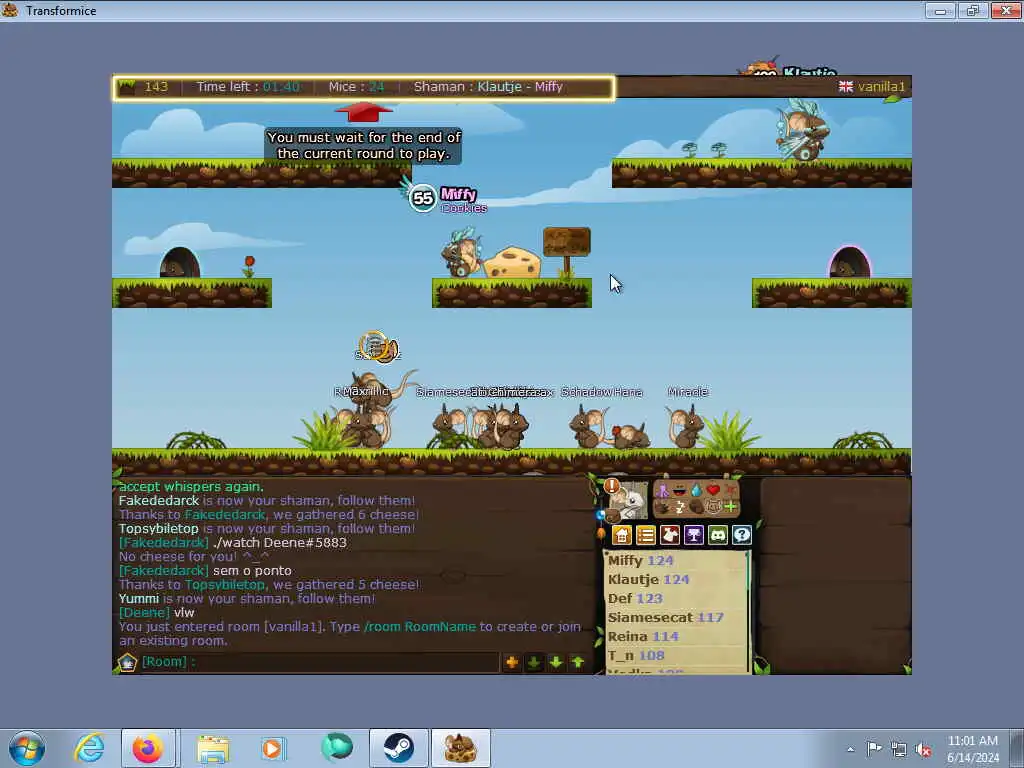Screen dimensions: 1024x768
Task: Click the mouse hole on left platform
Action: (180, 263)
